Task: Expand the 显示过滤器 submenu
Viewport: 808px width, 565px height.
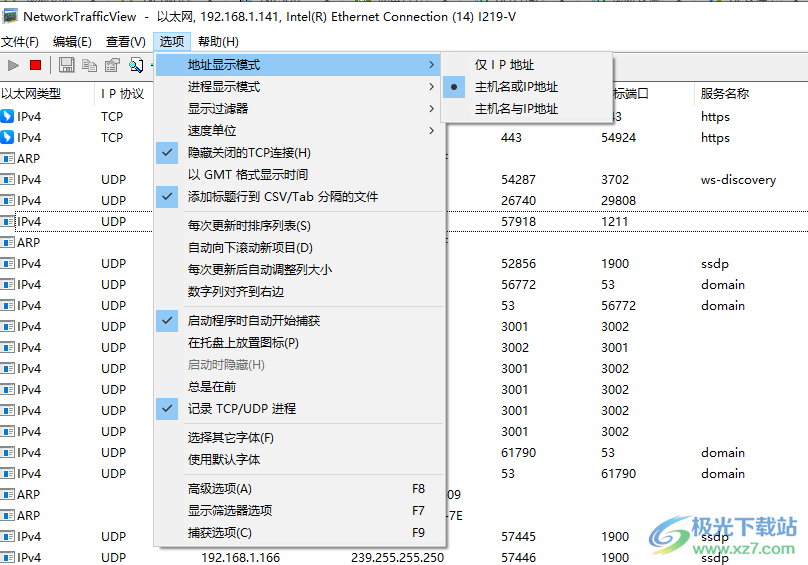Action: (300, 109)
